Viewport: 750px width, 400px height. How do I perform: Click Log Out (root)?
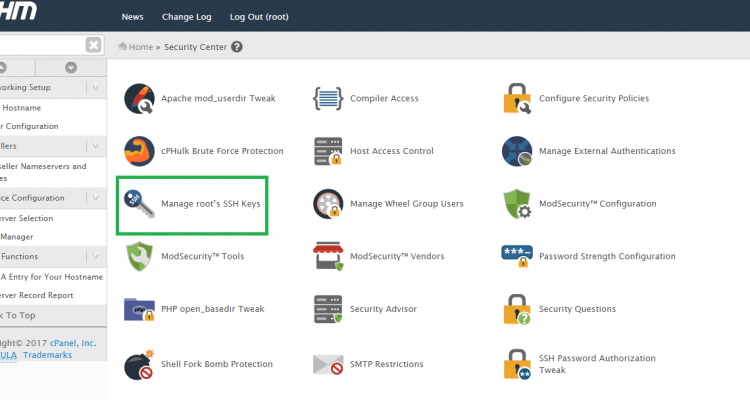(259, 17)
